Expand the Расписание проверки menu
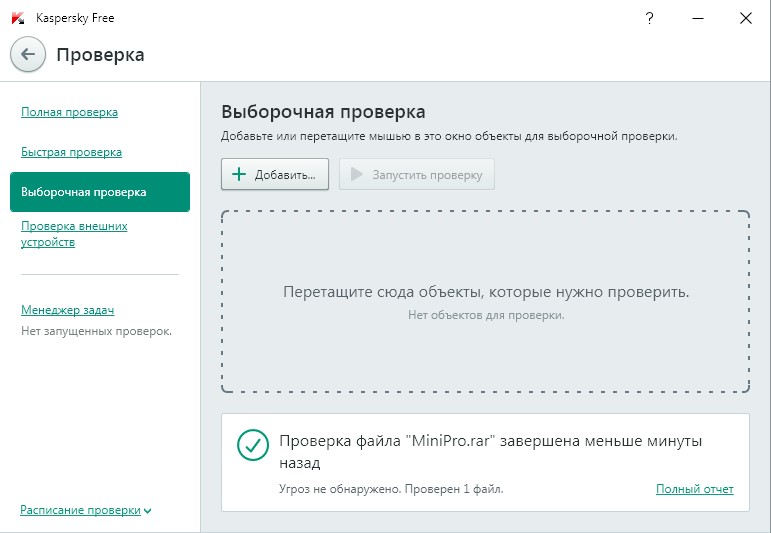The image size is (771, 533). 80,510
